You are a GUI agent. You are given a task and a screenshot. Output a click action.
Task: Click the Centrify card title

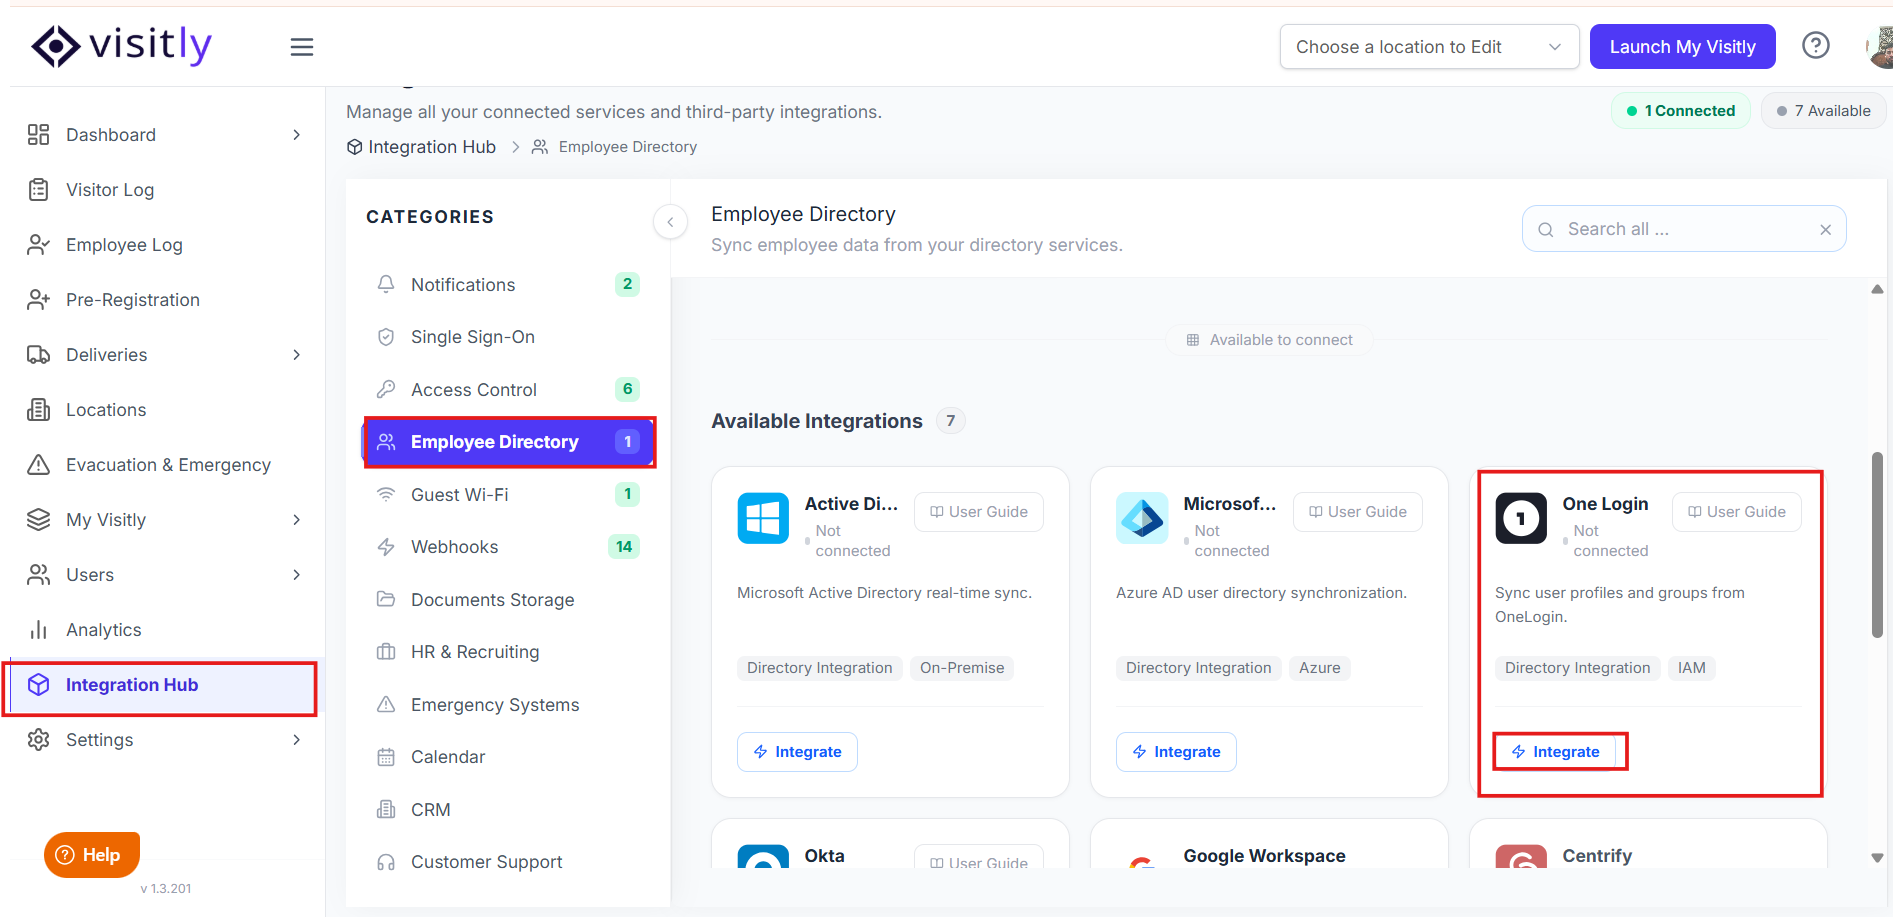coord(1597,856)
